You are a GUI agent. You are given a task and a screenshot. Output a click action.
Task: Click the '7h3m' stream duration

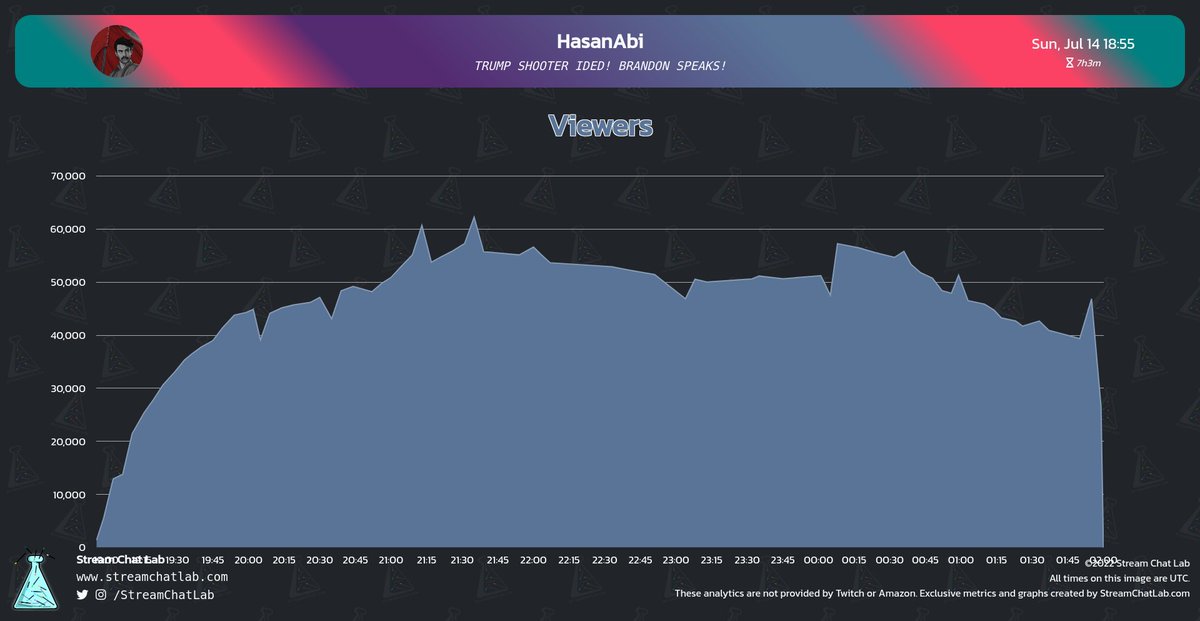point(1089,63)
